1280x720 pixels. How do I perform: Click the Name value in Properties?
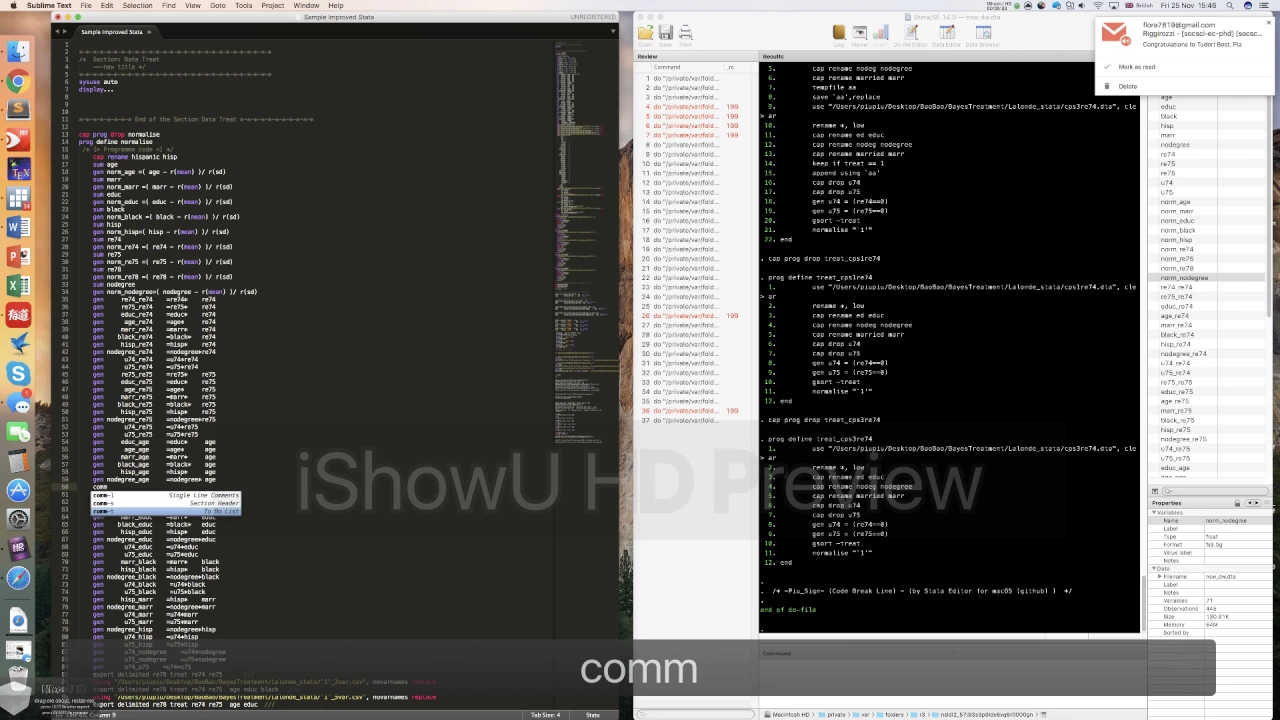click(1224, 521)
